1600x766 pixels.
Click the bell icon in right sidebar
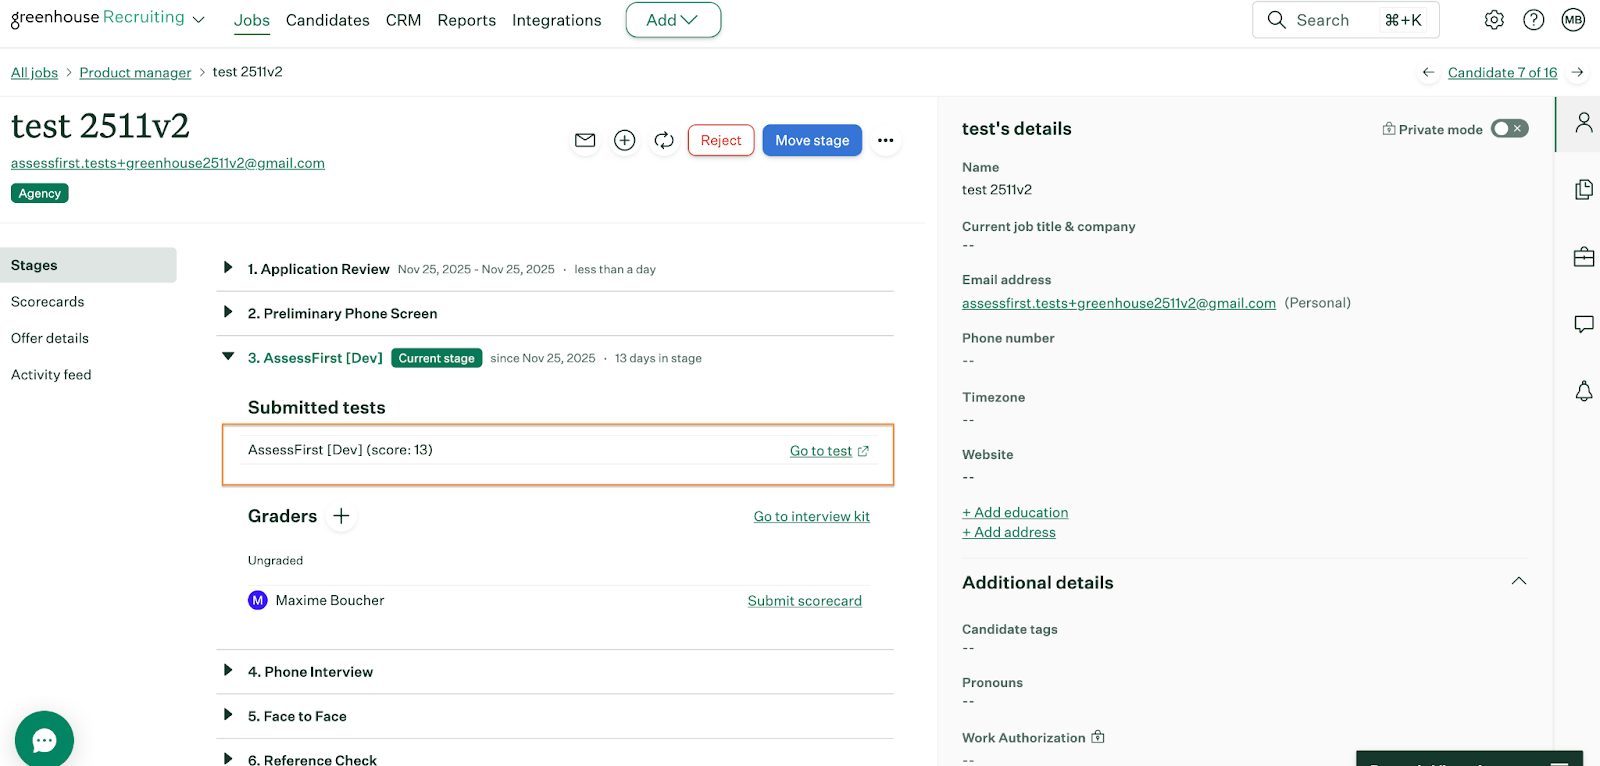1584,391
